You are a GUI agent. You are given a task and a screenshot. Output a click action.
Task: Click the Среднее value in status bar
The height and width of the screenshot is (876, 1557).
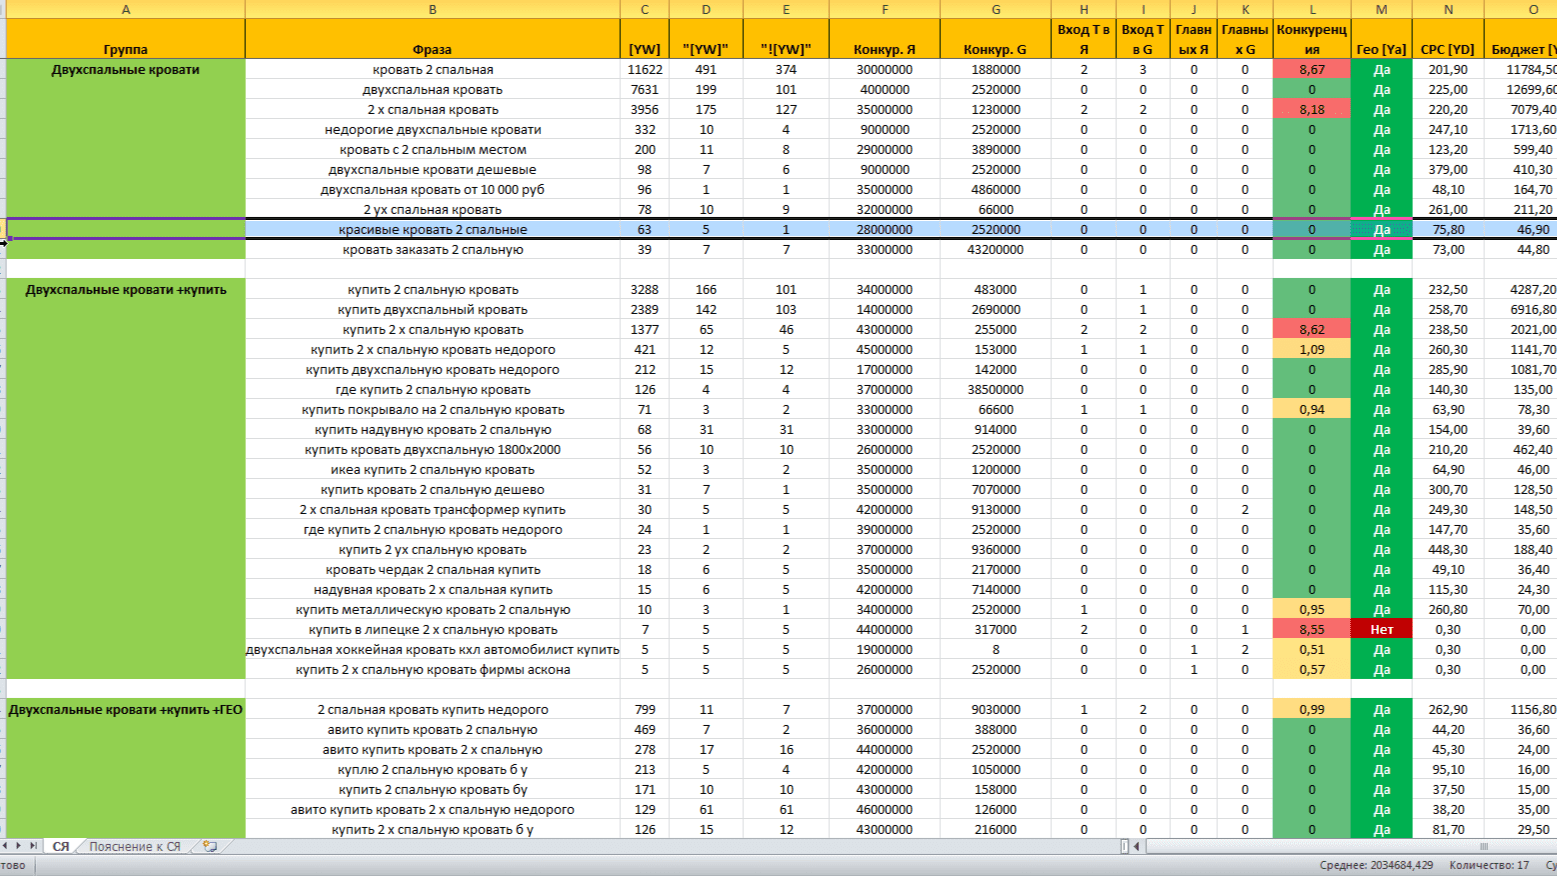1375,865
